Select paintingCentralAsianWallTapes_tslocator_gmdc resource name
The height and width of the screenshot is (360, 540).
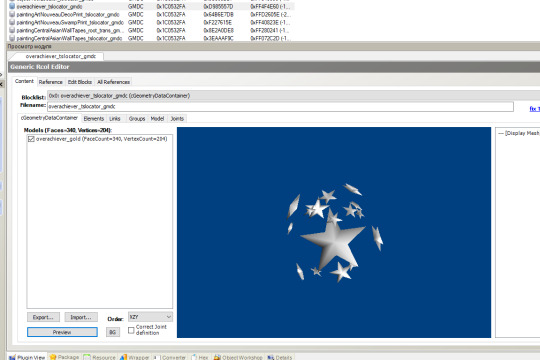(x=69, y=38)
